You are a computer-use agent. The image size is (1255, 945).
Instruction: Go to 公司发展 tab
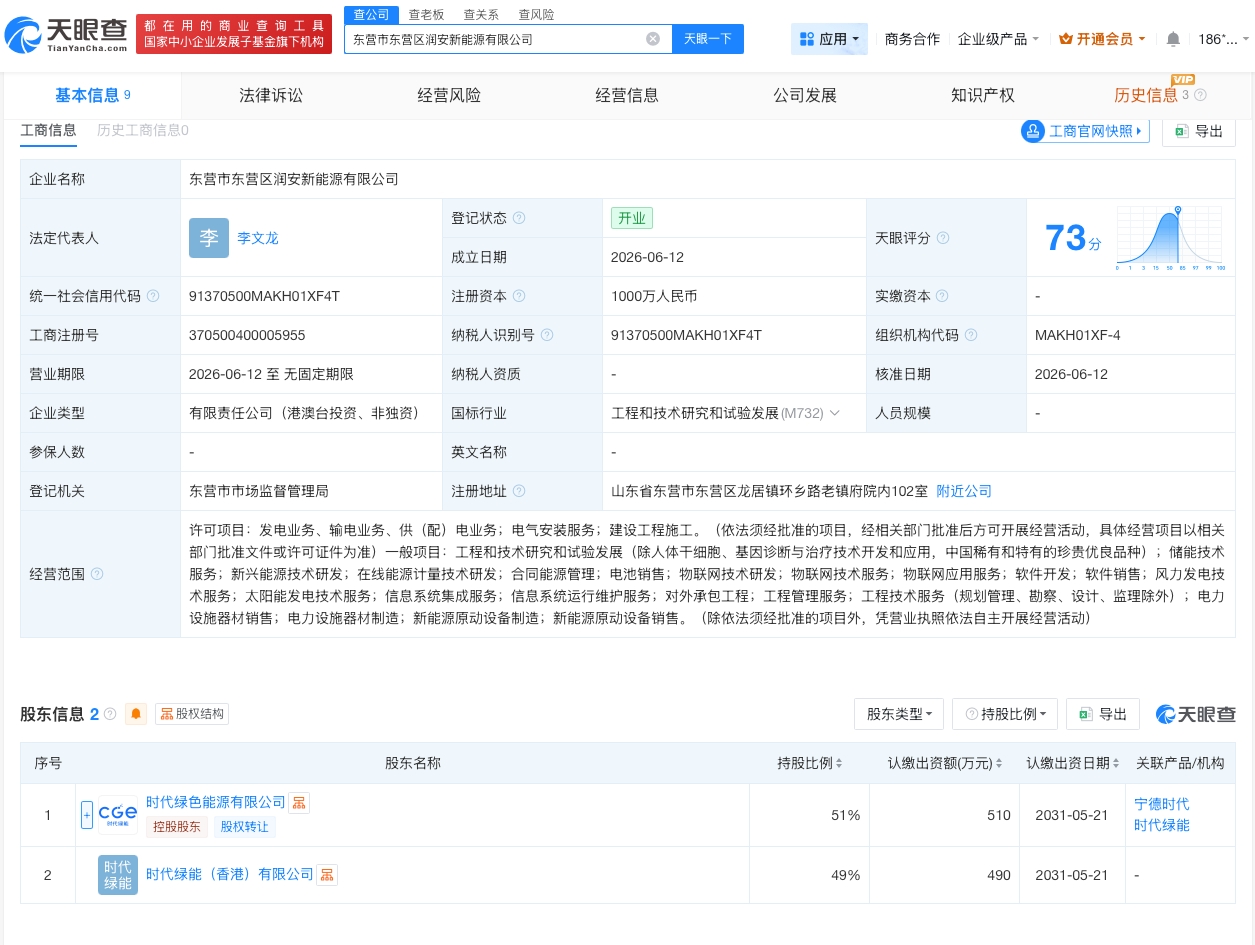pos(805,95)
